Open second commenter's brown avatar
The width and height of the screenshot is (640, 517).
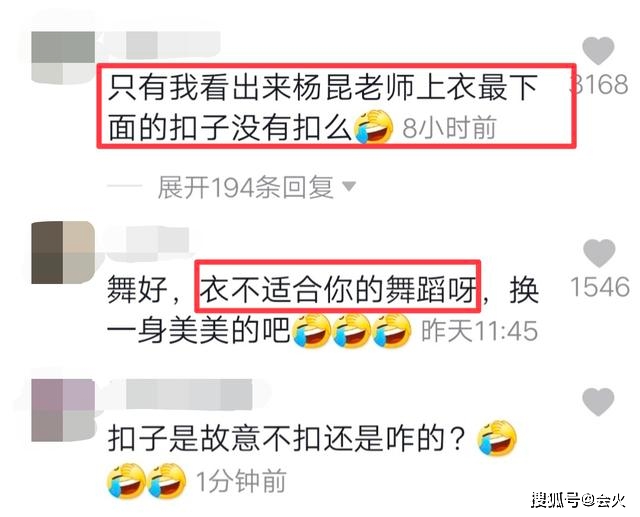pos(63,252)
